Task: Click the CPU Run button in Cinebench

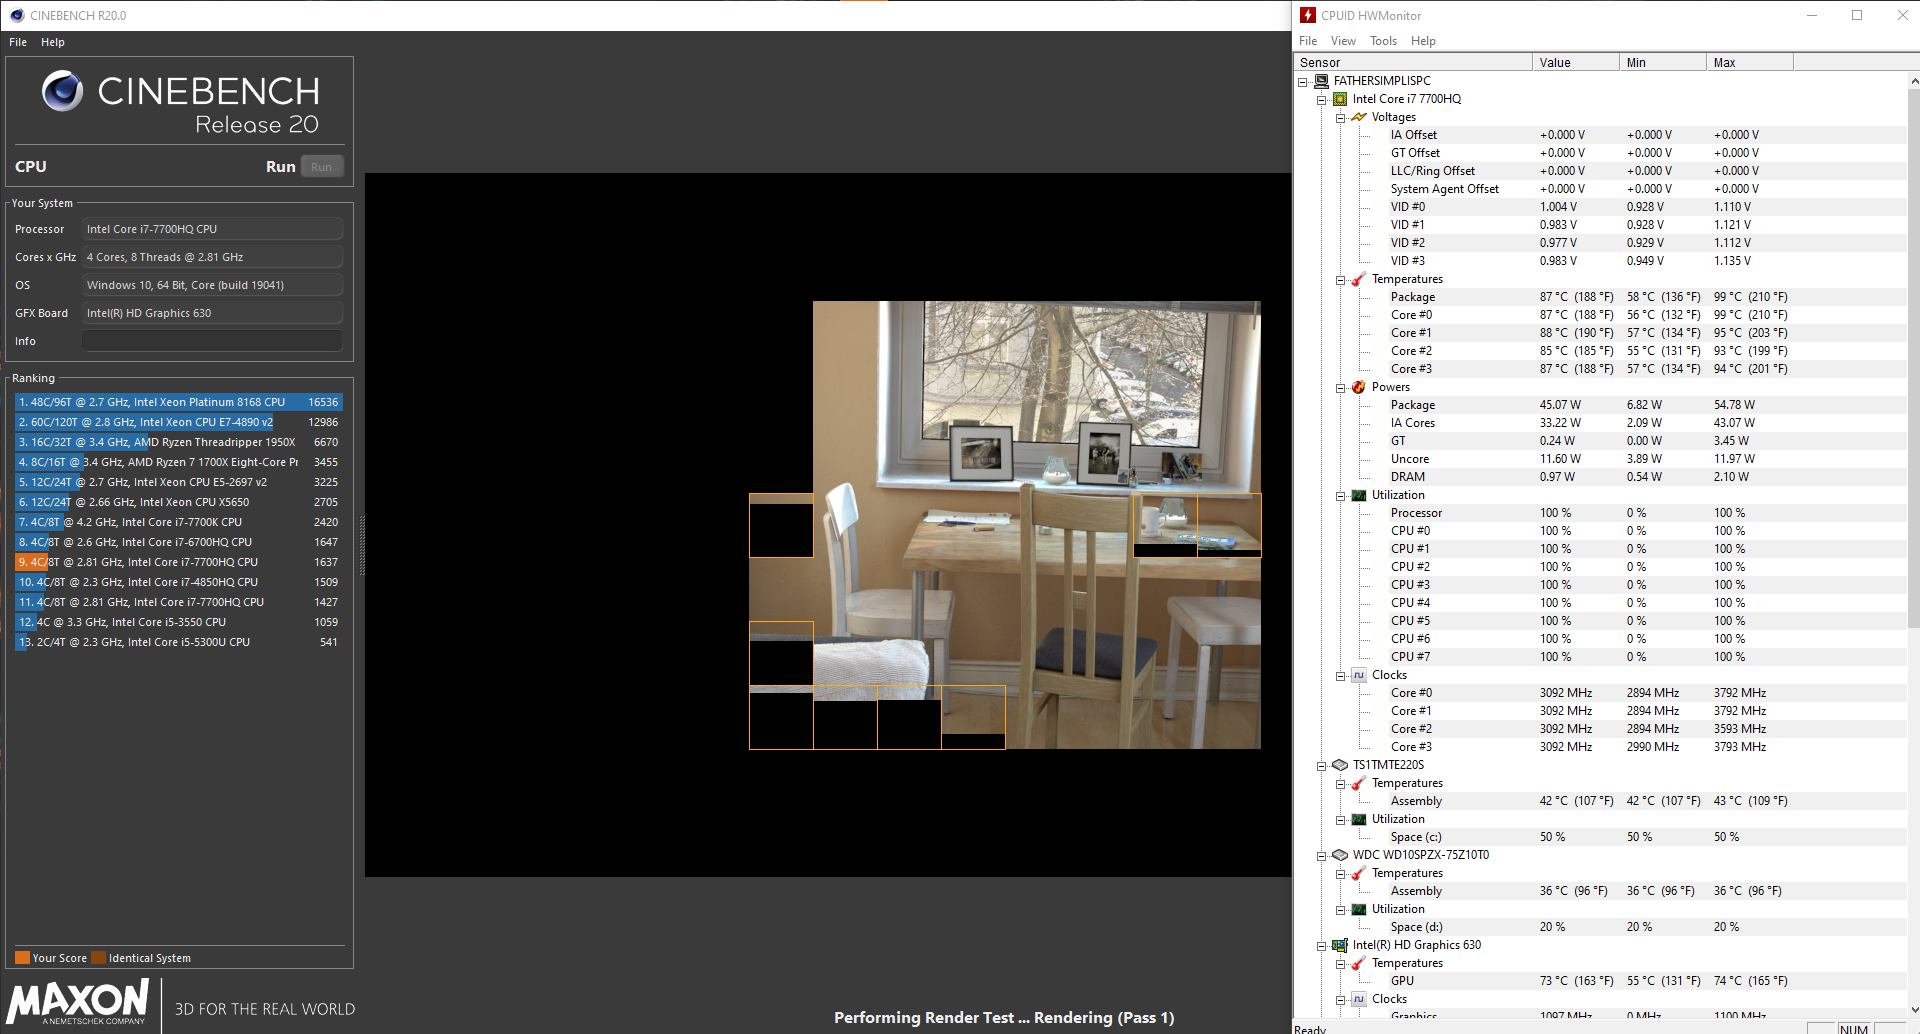Action: point(321,167)
